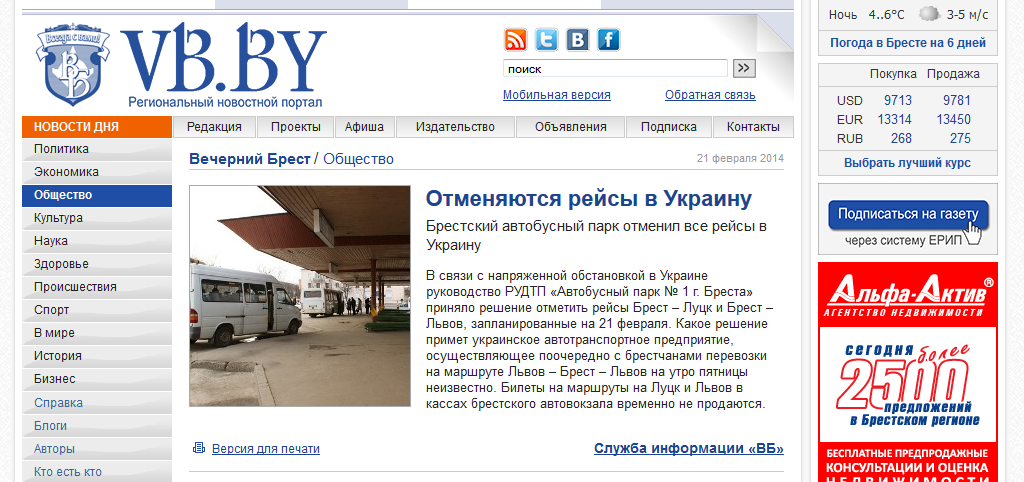Click the weather cloud icon
The height and width of the screenshot is (482, 1024).
tap(929, 14)
